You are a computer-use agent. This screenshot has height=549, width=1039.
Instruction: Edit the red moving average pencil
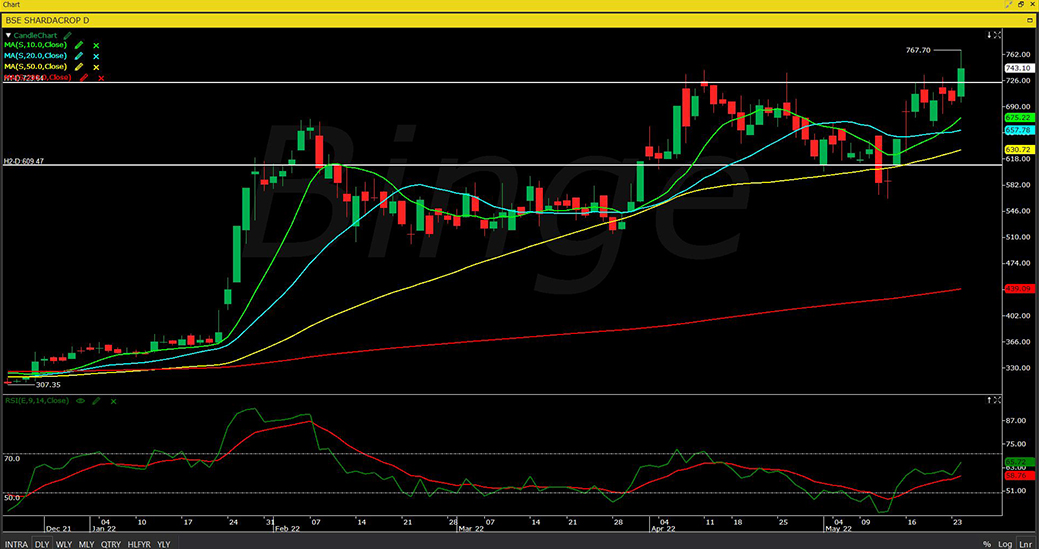pyautogui.click(x=84, y=77)
